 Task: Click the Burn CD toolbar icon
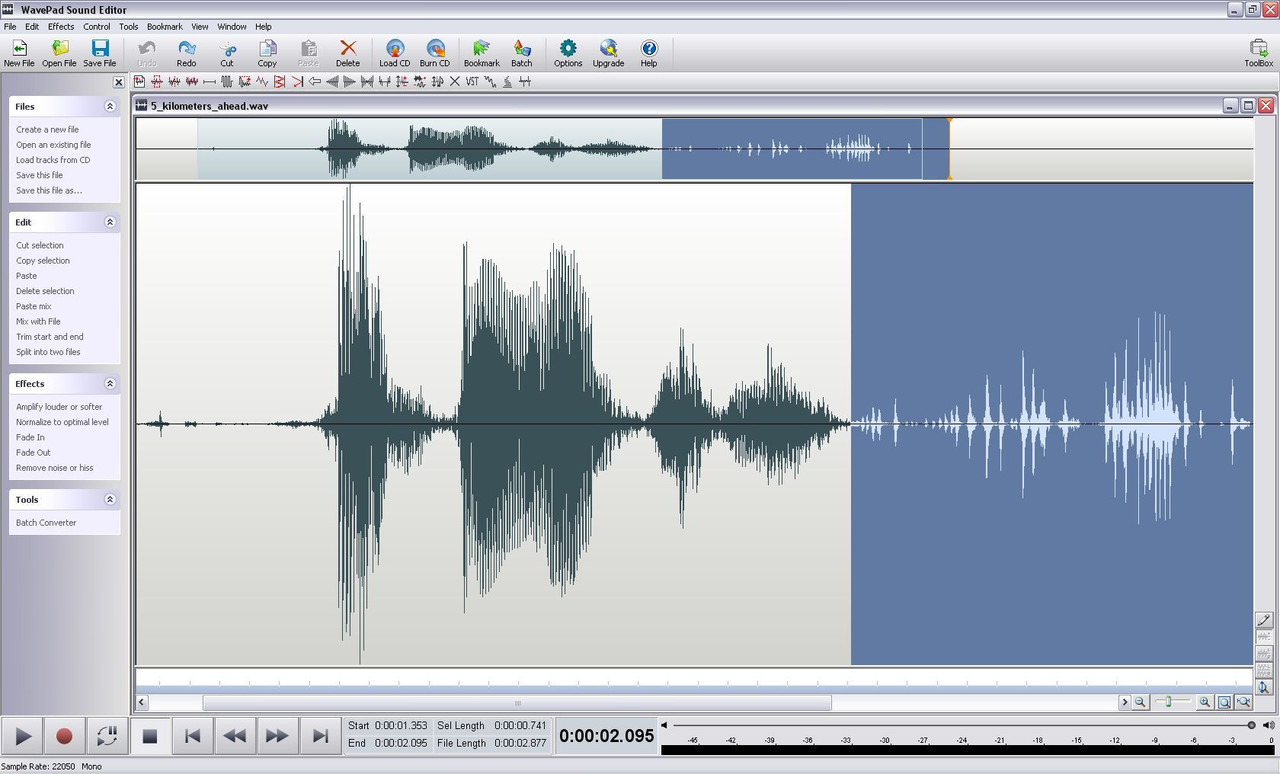[x=435, y=52]
